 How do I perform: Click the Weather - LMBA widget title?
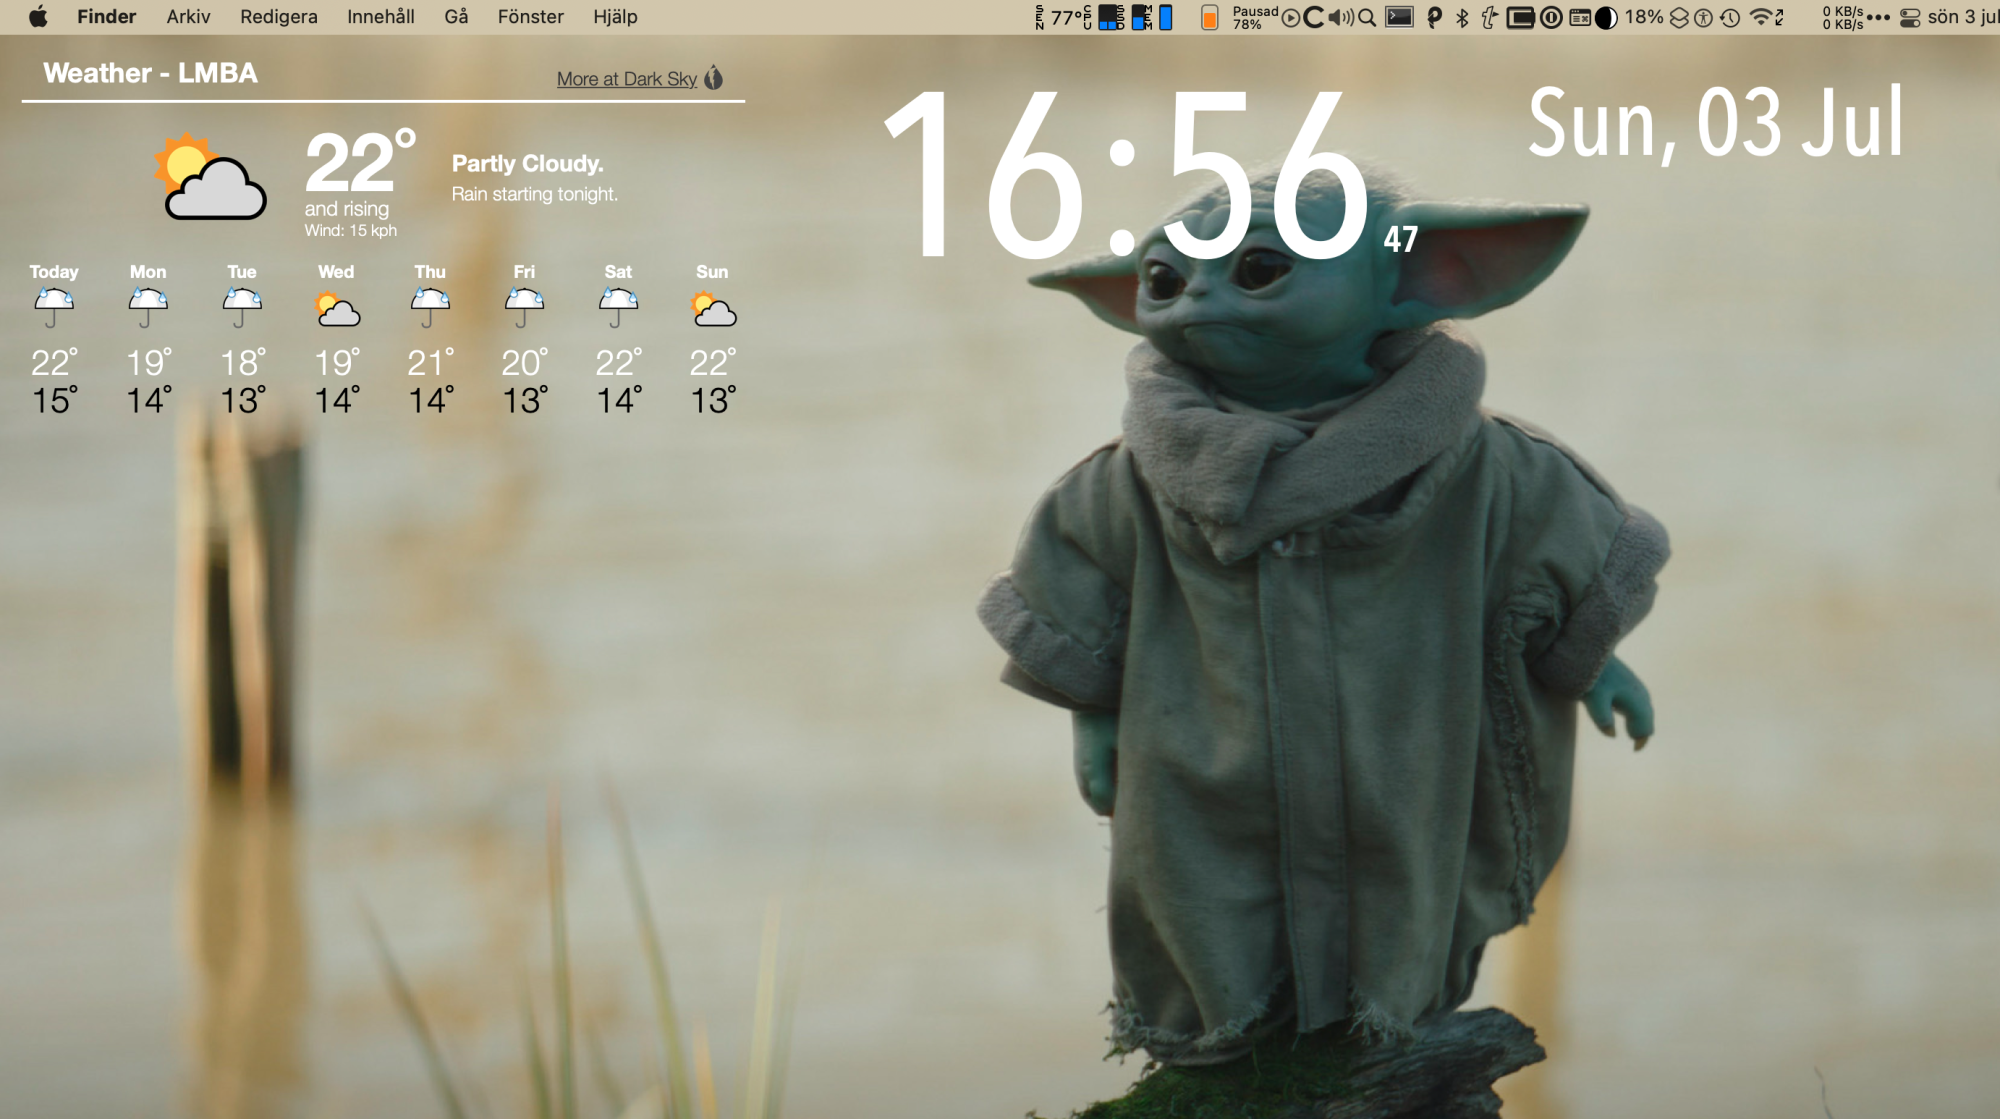point(150,73)
